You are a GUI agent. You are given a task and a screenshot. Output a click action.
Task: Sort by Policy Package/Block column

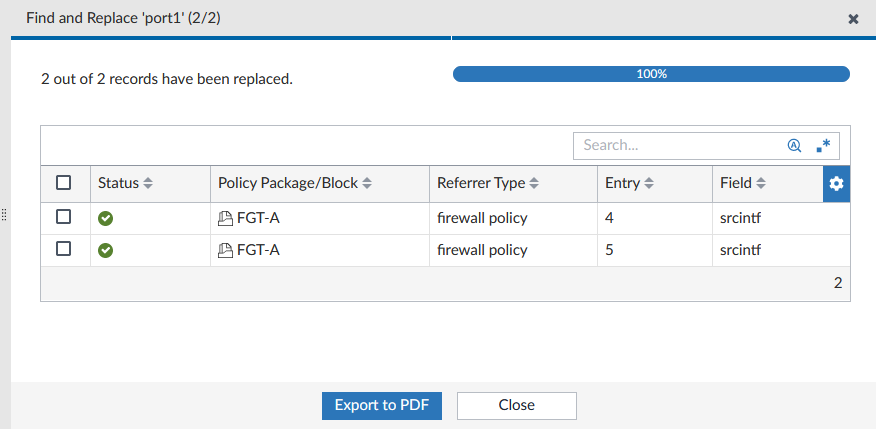pyautogui.click(x=295, y=184)
